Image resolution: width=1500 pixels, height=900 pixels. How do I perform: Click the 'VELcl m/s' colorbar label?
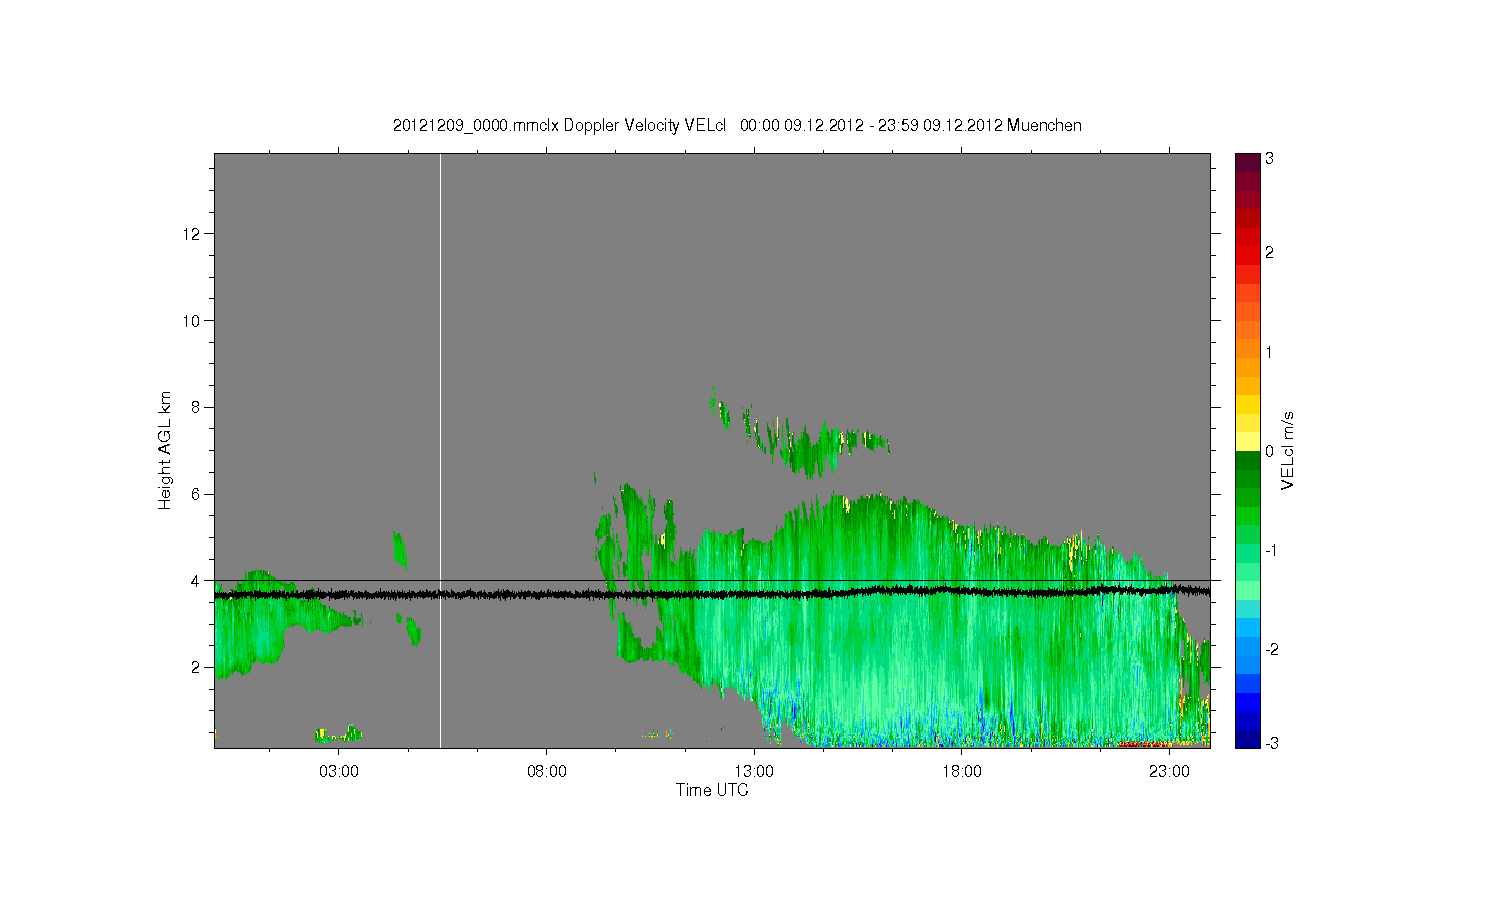(1288, 450)
